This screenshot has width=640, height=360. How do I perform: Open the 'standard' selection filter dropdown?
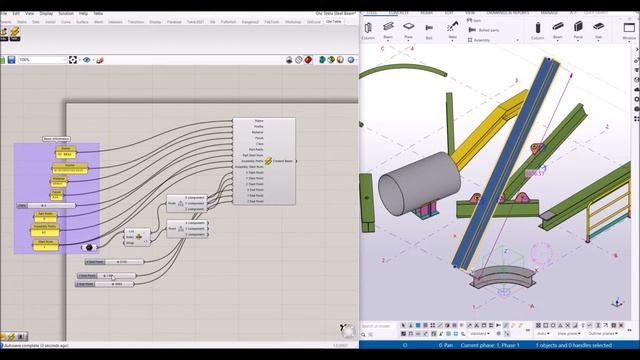tap(480, 334)
